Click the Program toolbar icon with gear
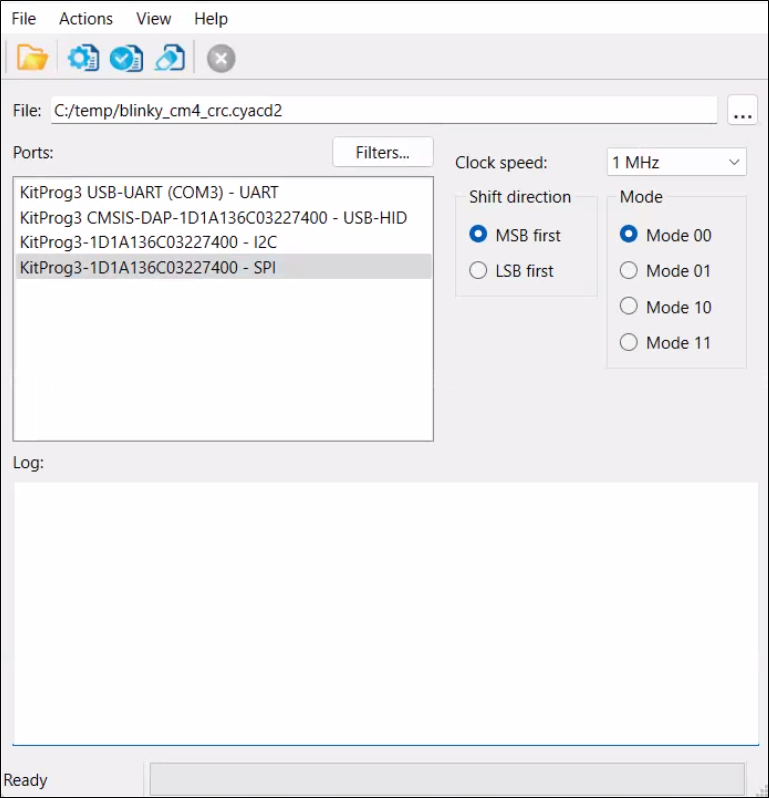769x798 pixels. [x=83, y=58]
